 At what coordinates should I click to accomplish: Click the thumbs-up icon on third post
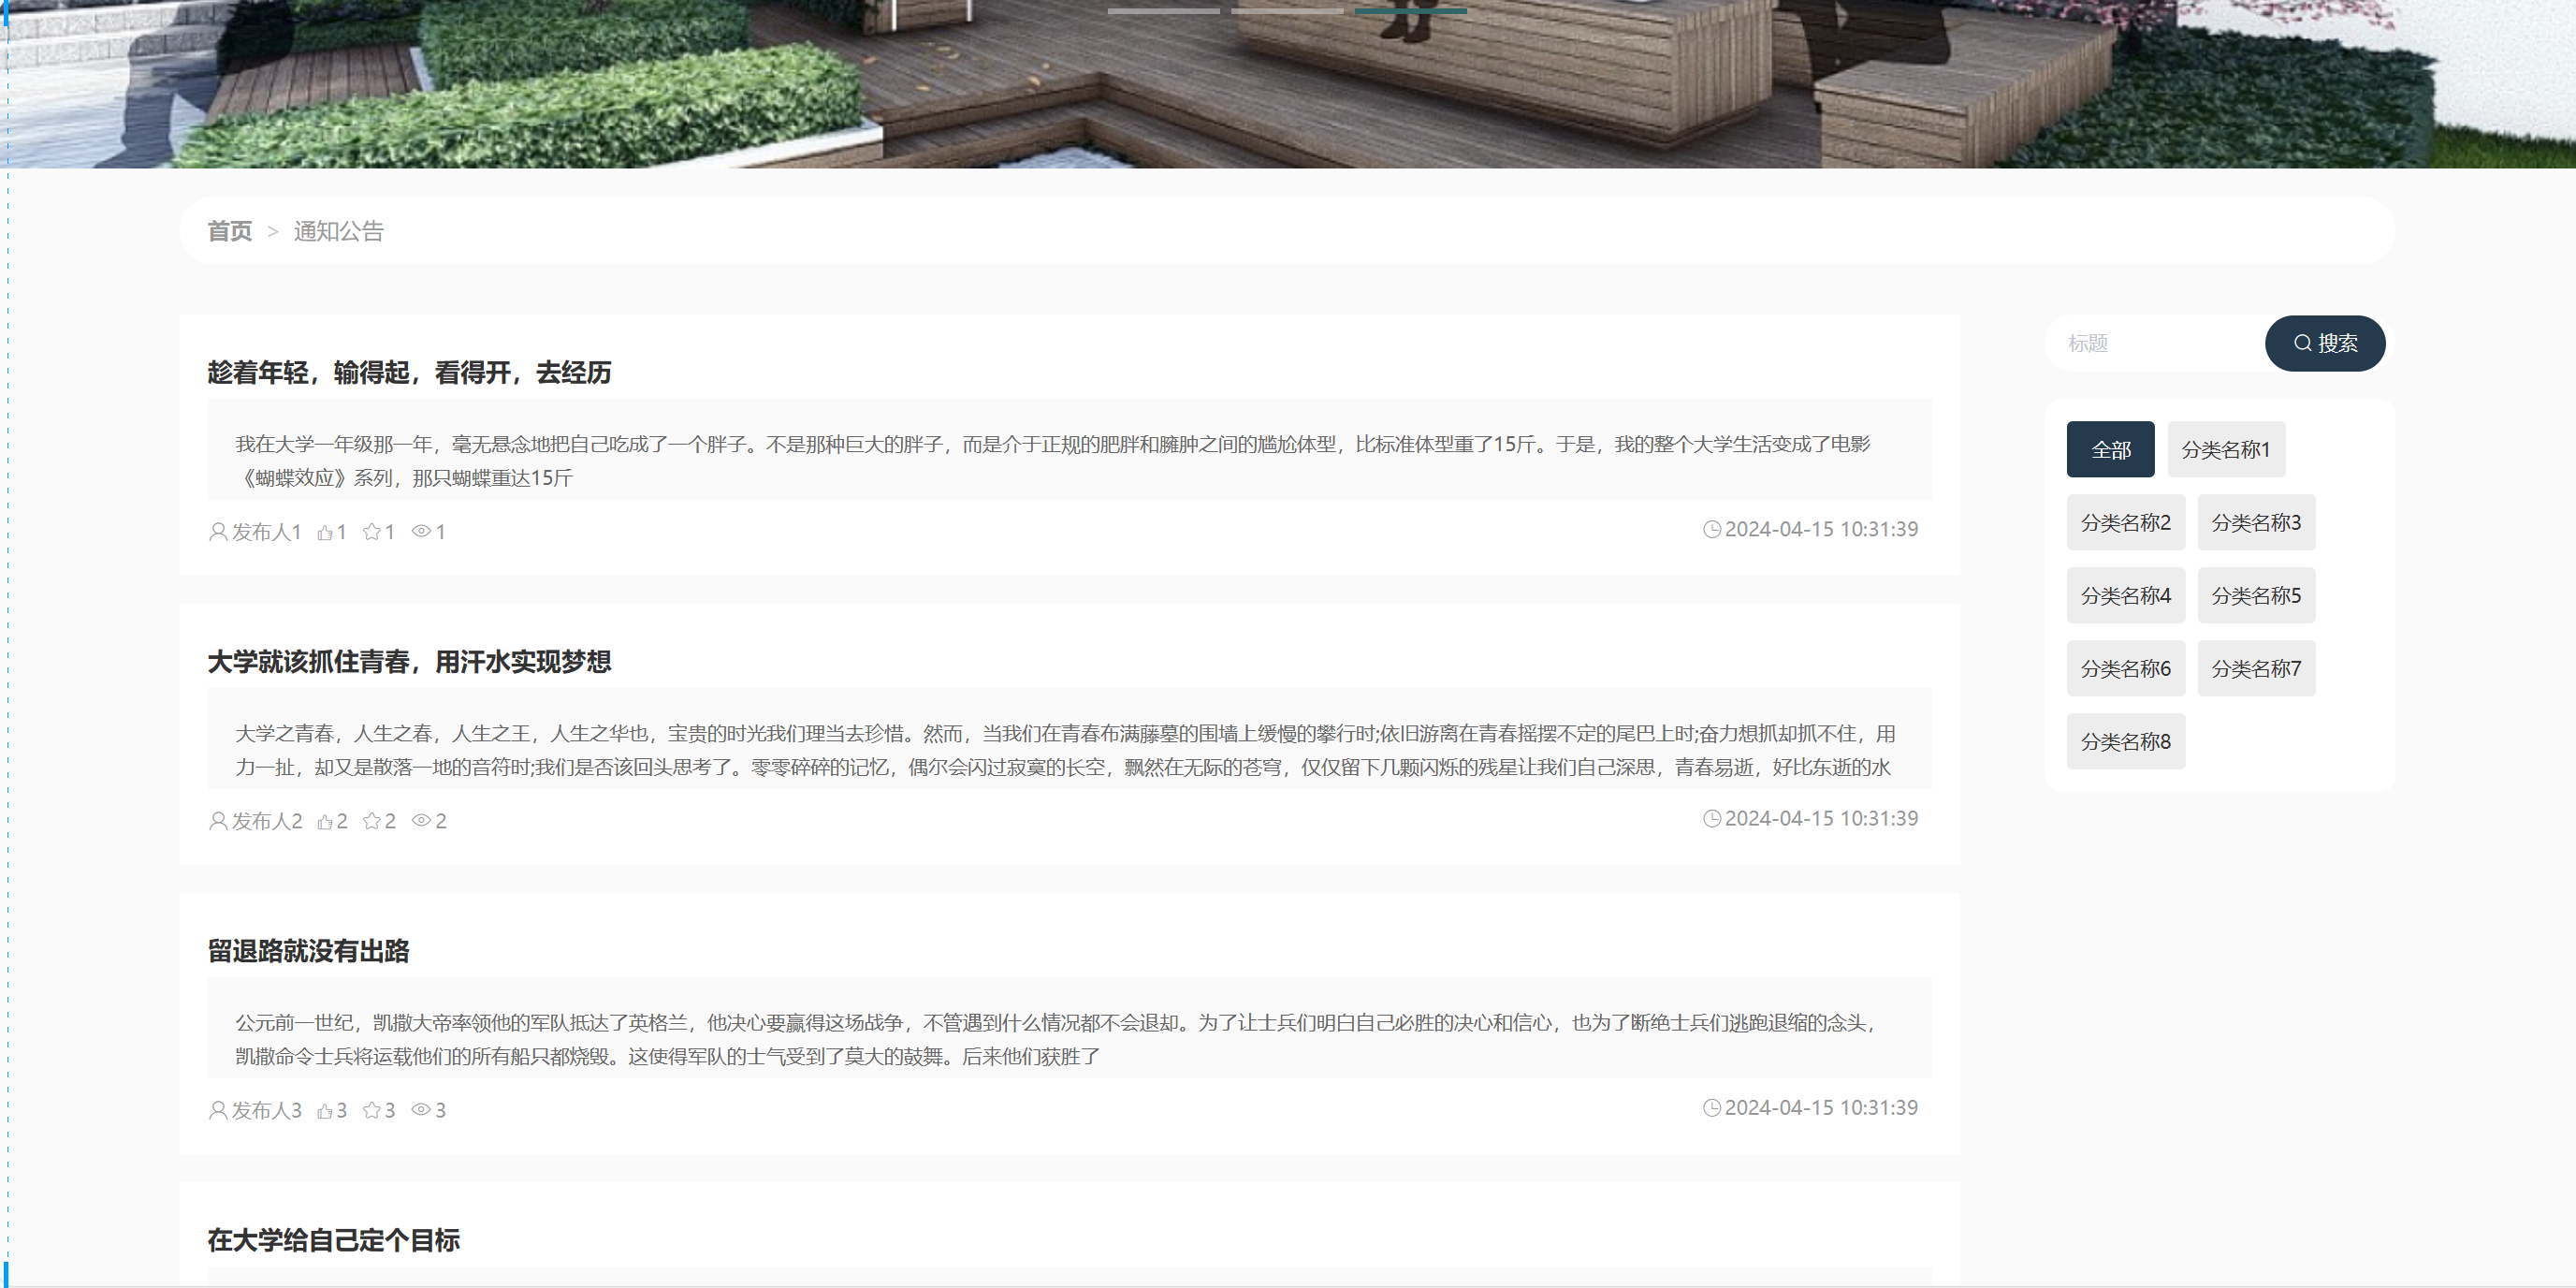325,1110
